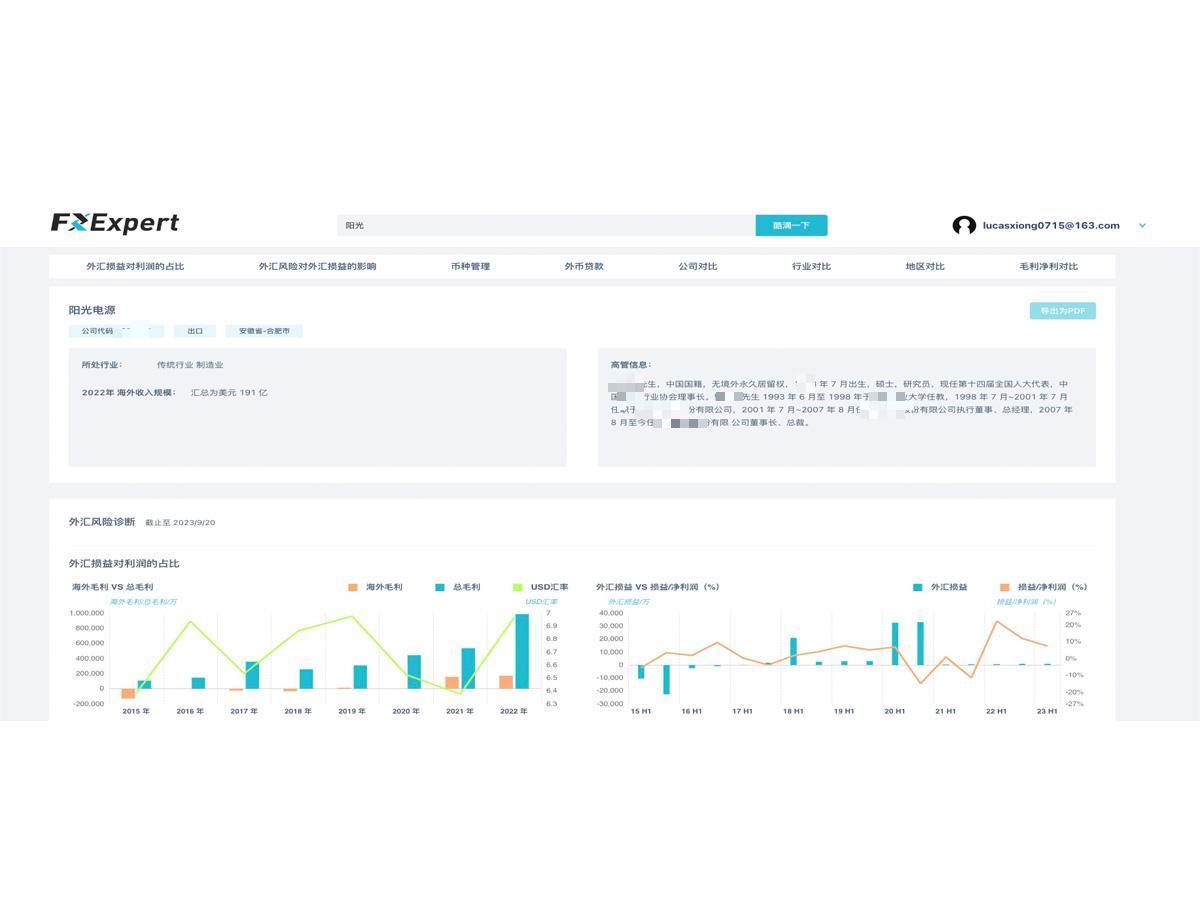Click the FxExpert logo
The width and height of the screenshot is (1200, 900).
115,223
